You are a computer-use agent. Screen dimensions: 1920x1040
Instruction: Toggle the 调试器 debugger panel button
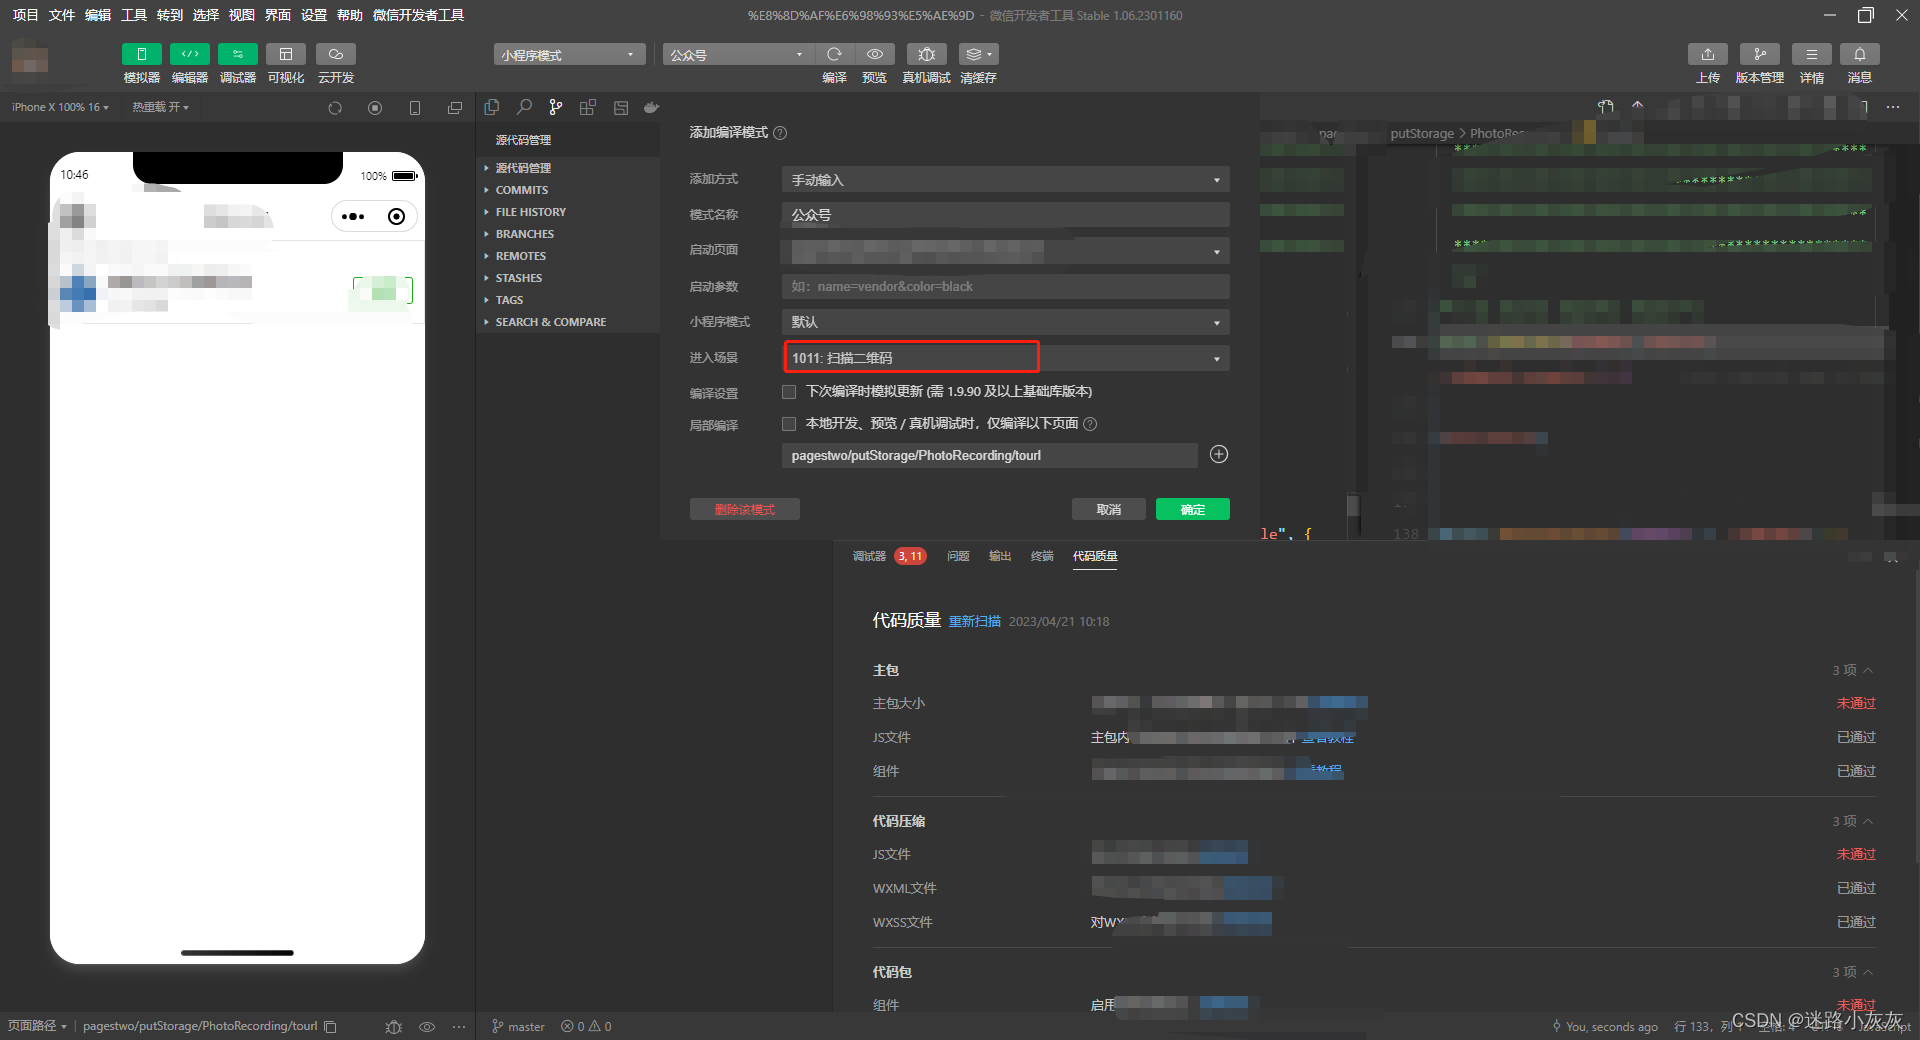pos(237,54)
